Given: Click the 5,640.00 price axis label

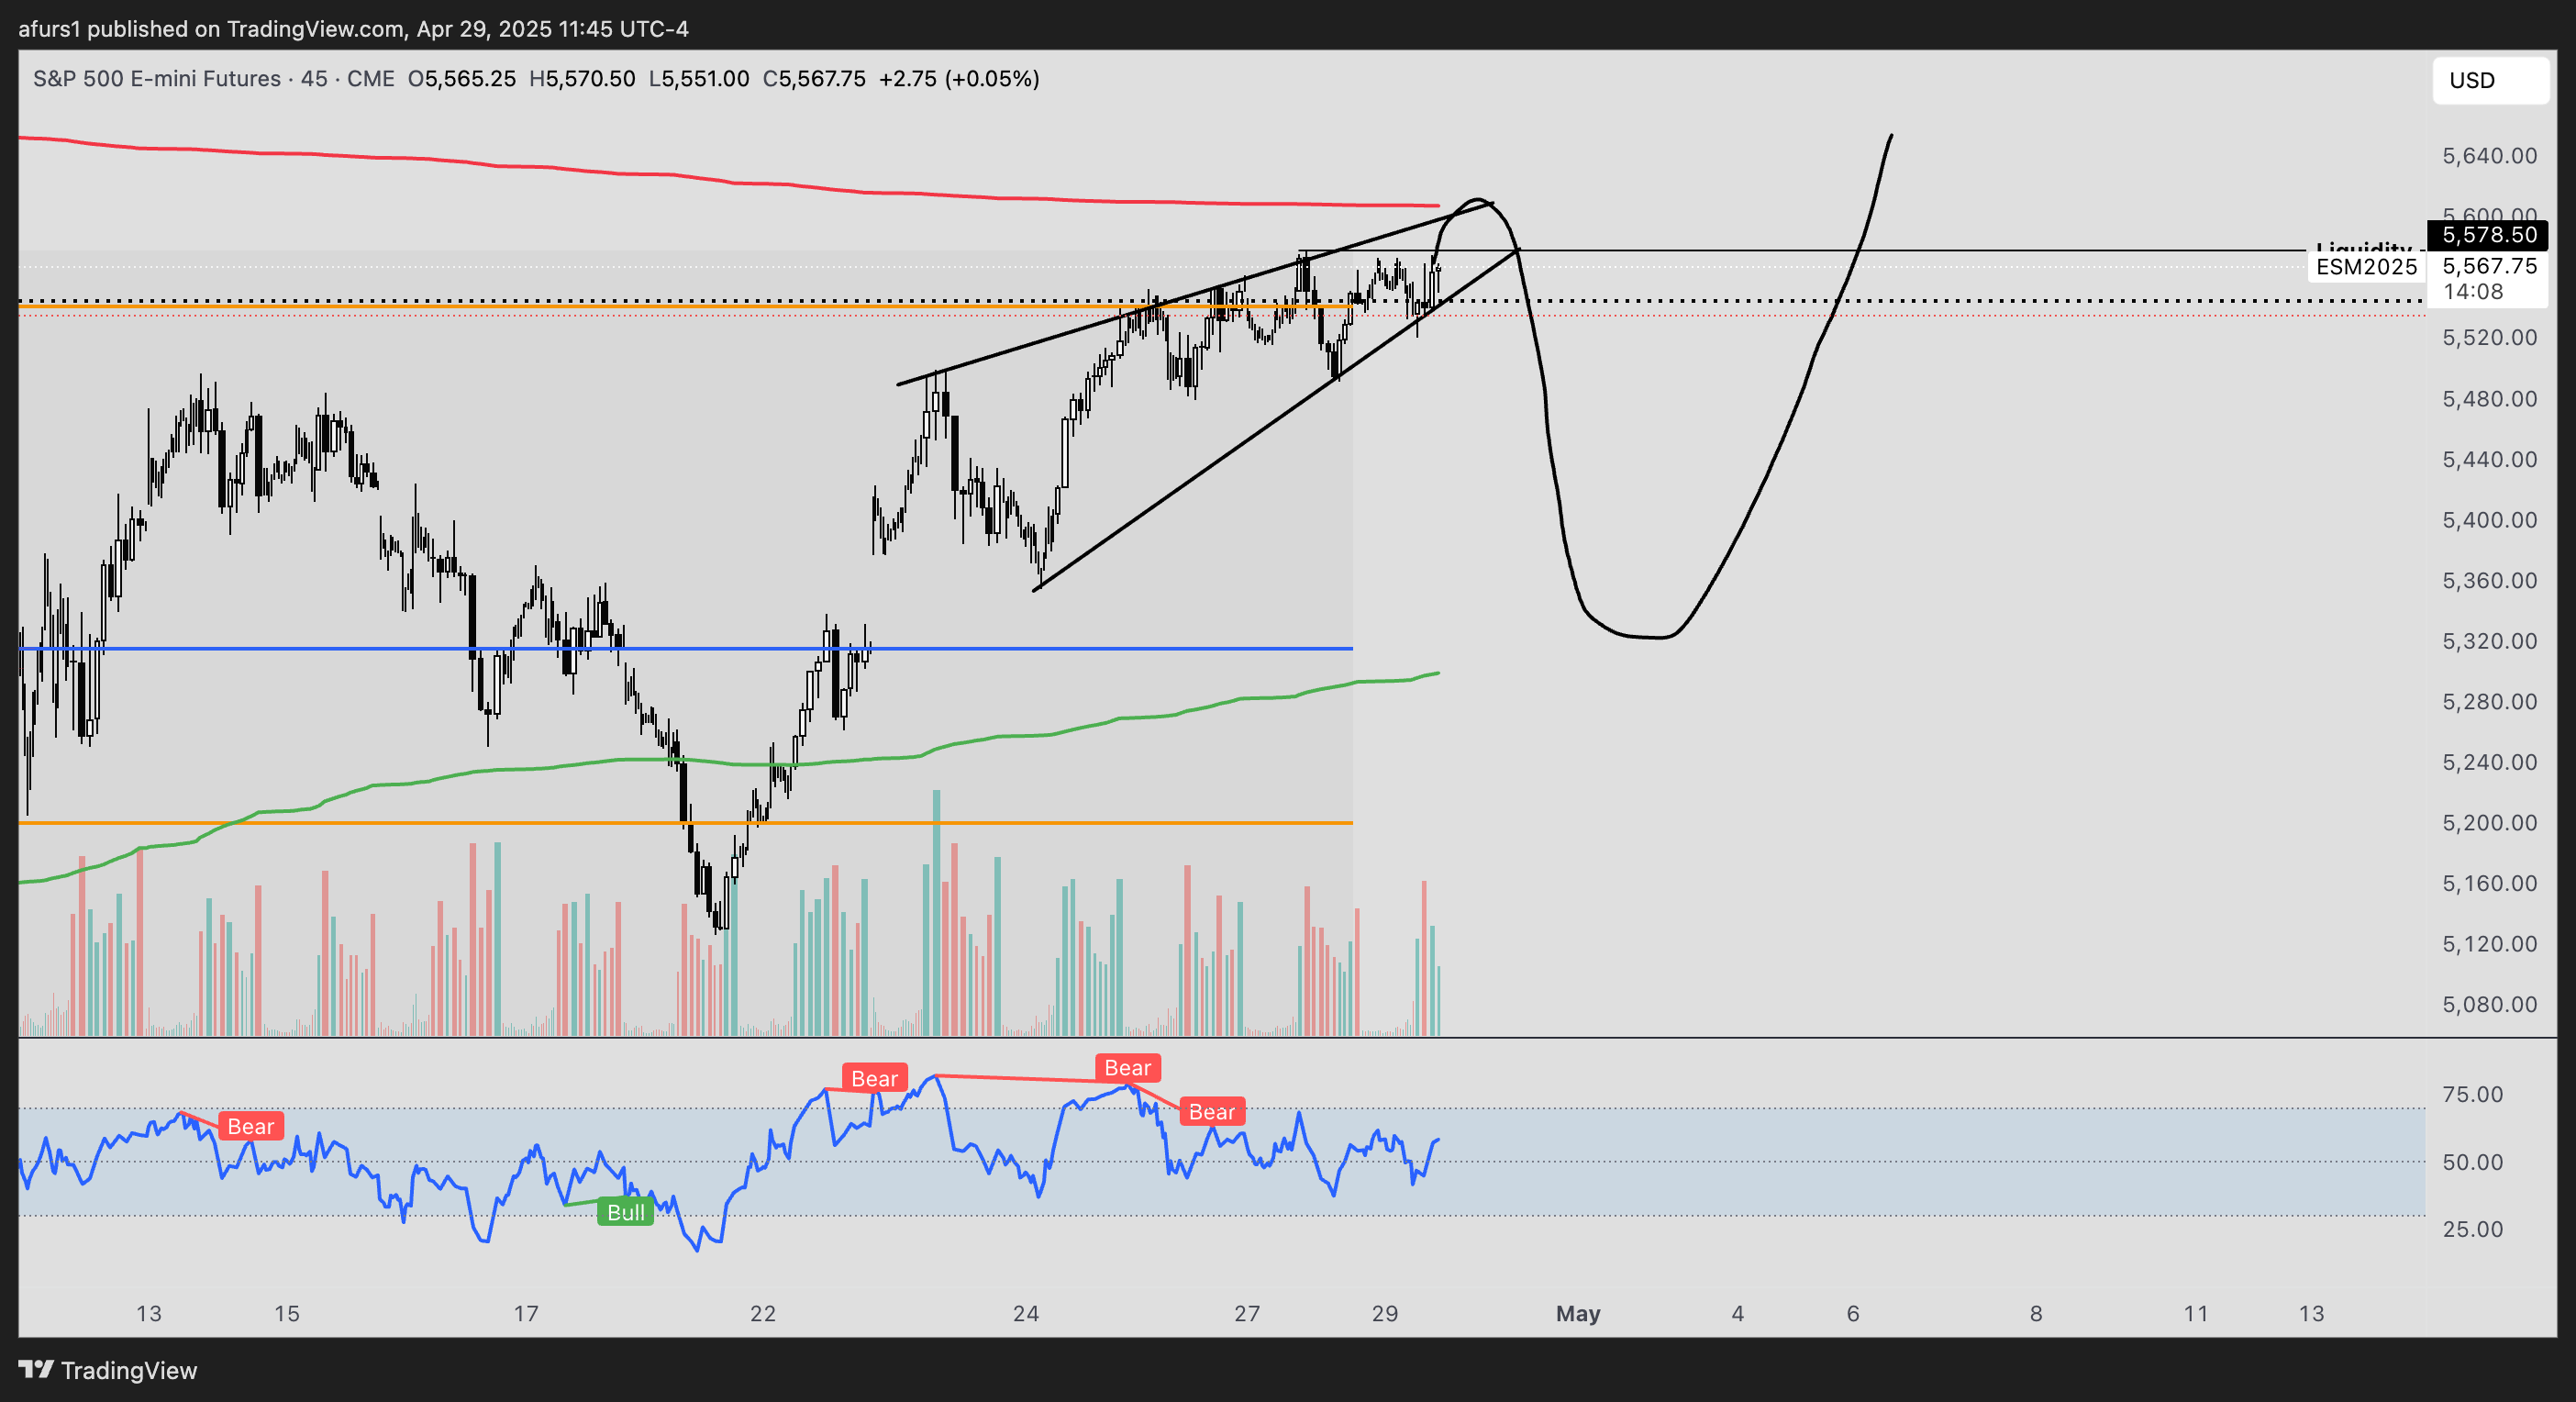Looking at the screenshot, I should (x=2489, y=156).
